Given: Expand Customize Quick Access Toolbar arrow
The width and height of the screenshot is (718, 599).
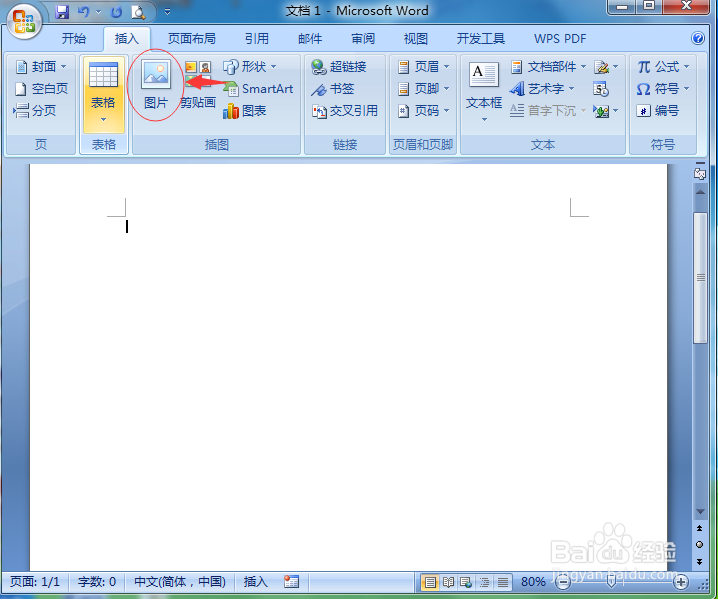Looking at the screenshot, I should click(168, 12).
